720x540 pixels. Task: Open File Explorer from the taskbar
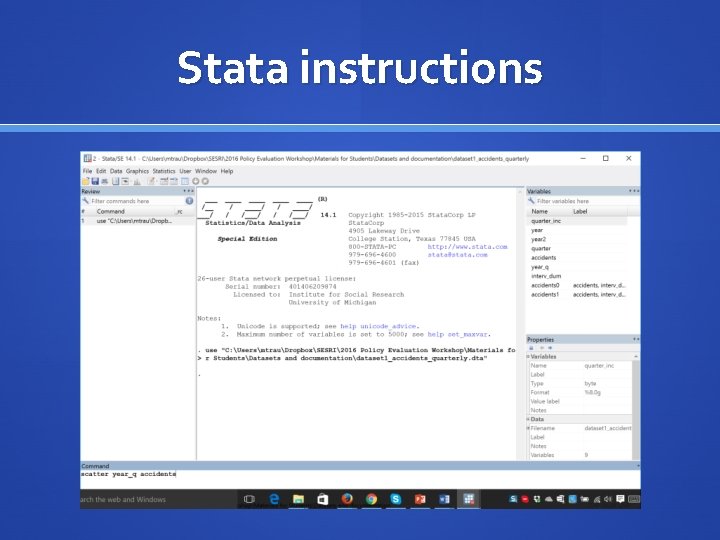click(298, 499)
